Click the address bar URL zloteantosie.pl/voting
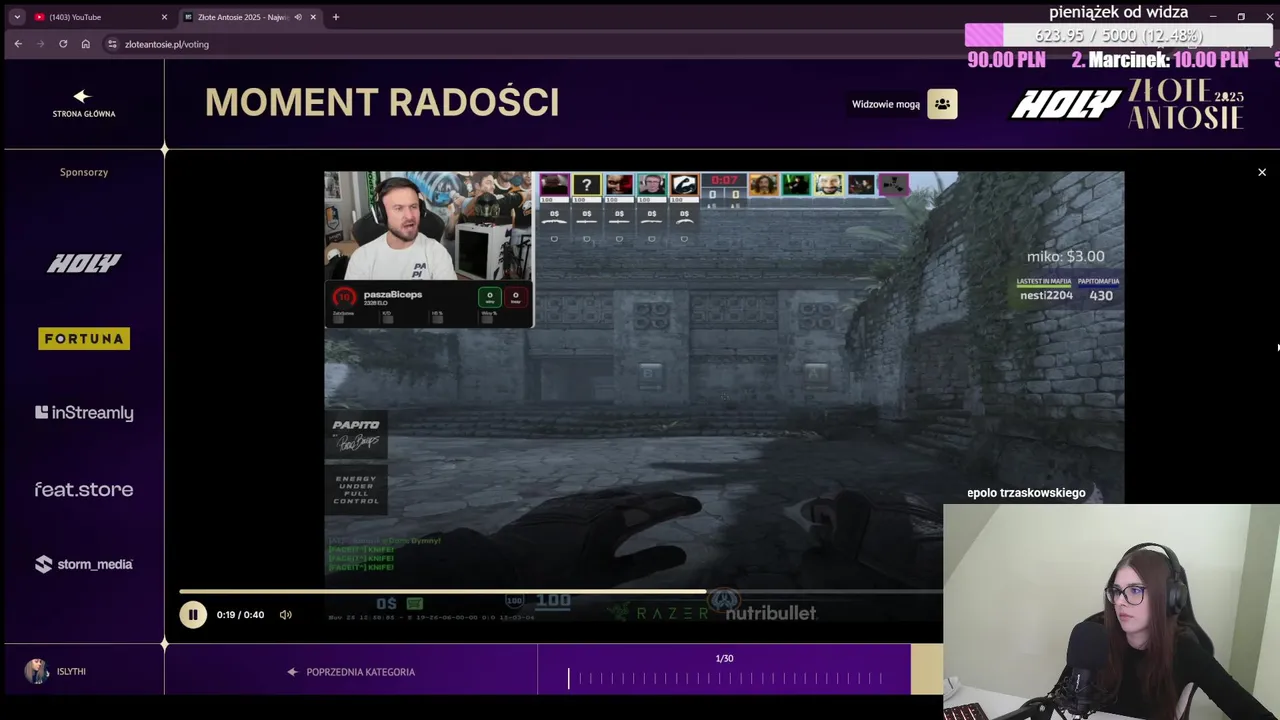 point(167,44)
